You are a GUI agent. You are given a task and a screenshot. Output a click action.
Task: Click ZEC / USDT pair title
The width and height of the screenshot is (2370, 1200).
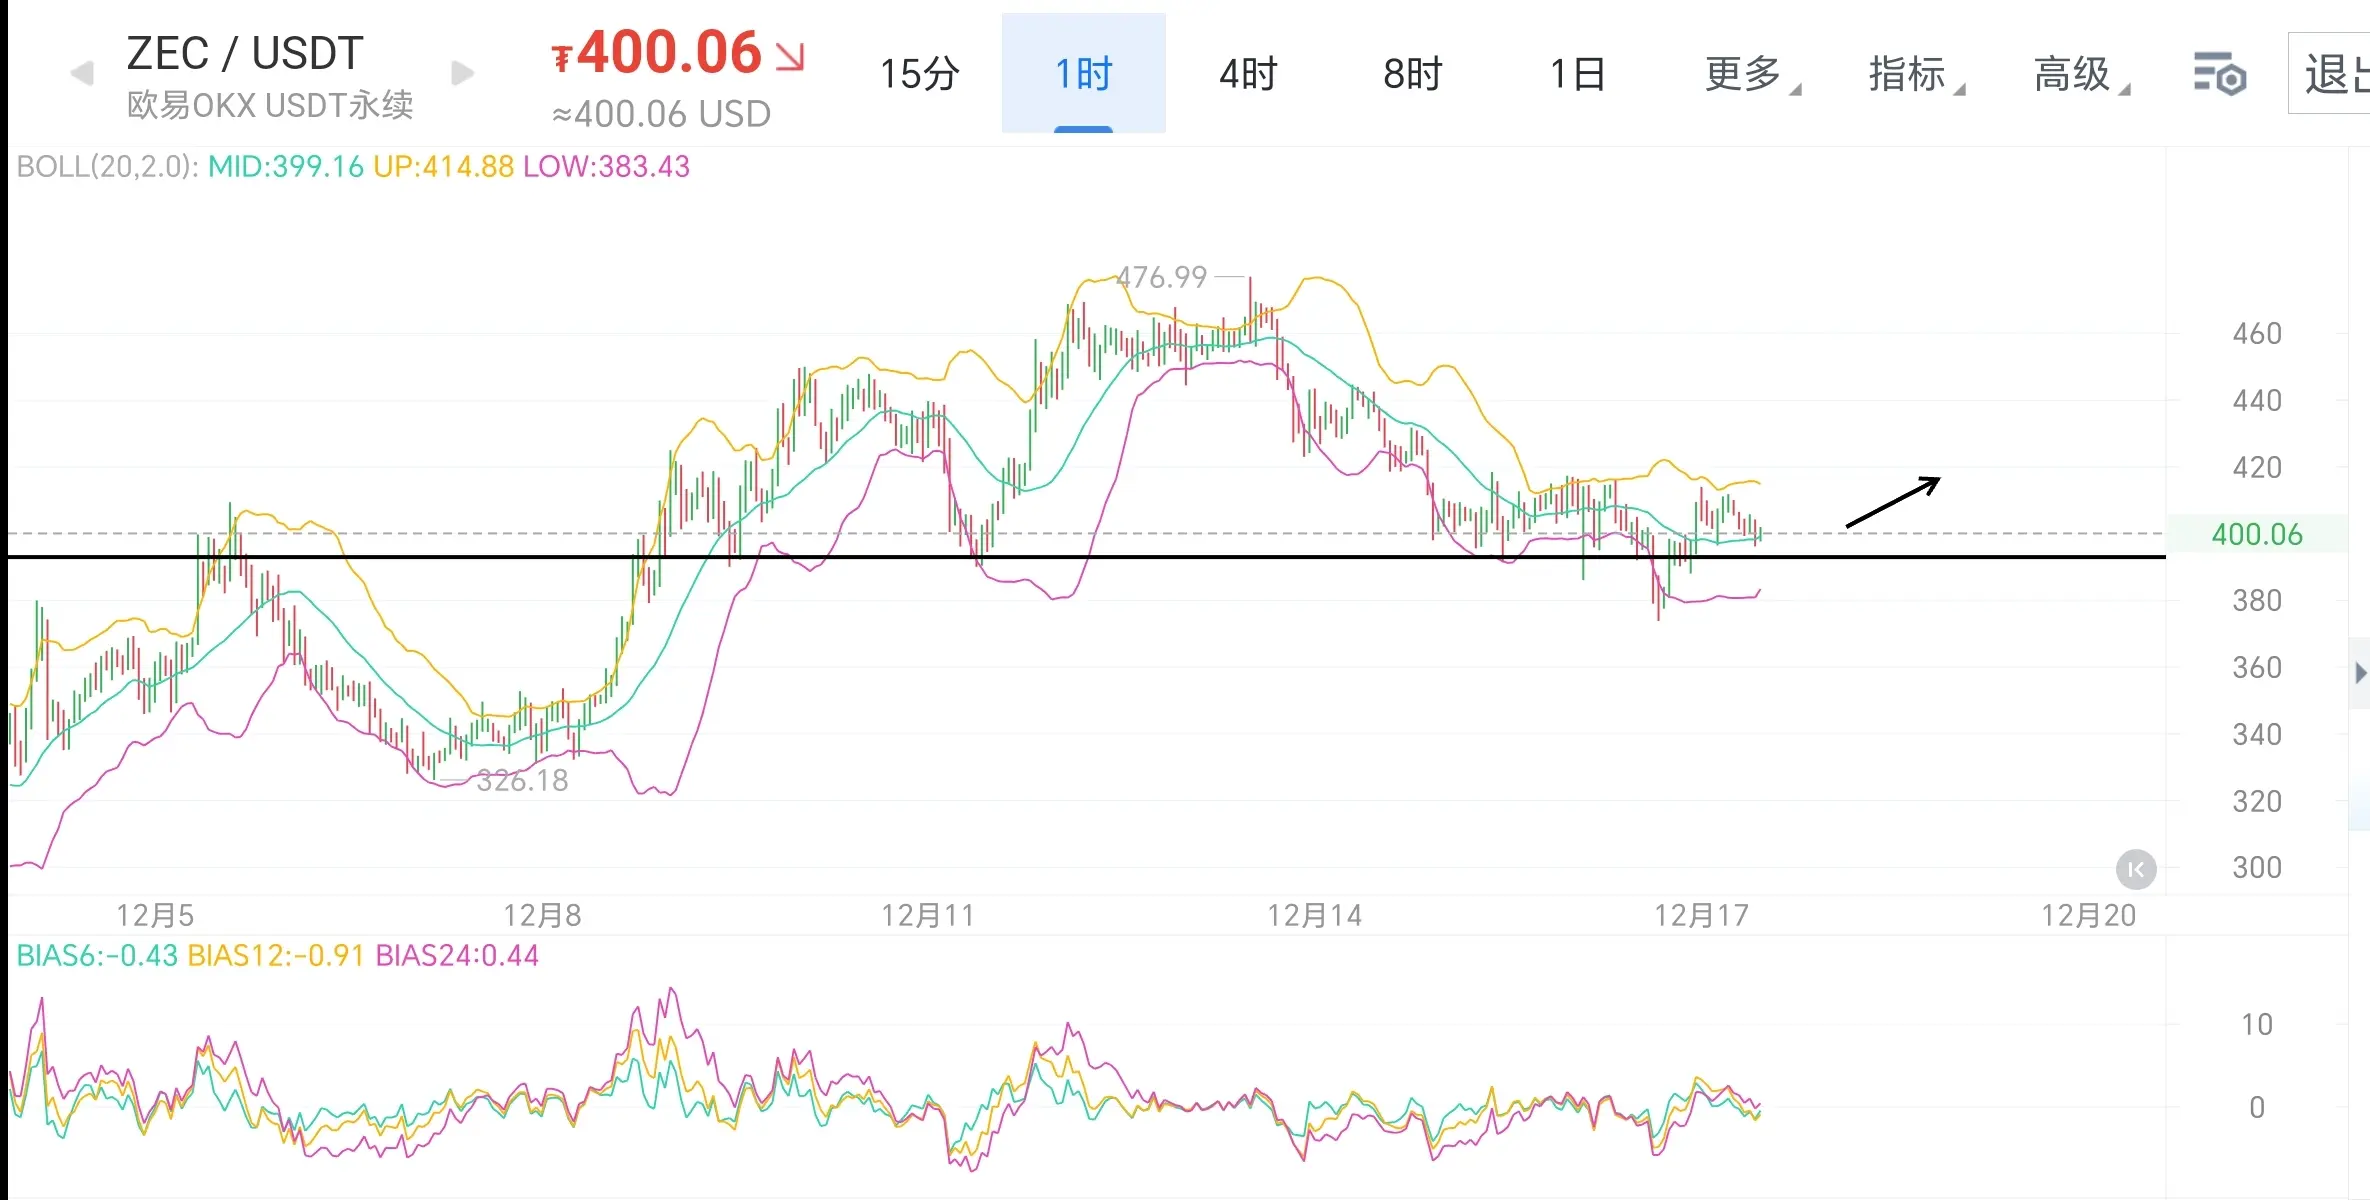coord(245,53)
